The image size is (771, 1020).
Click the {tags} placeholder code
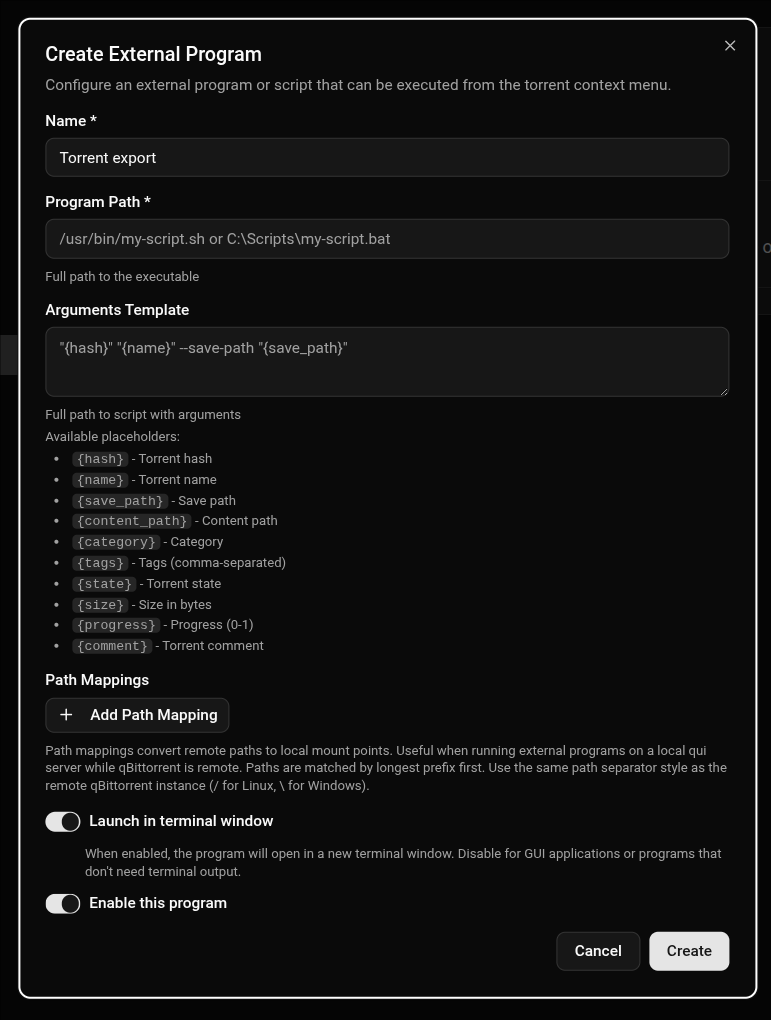100,563
